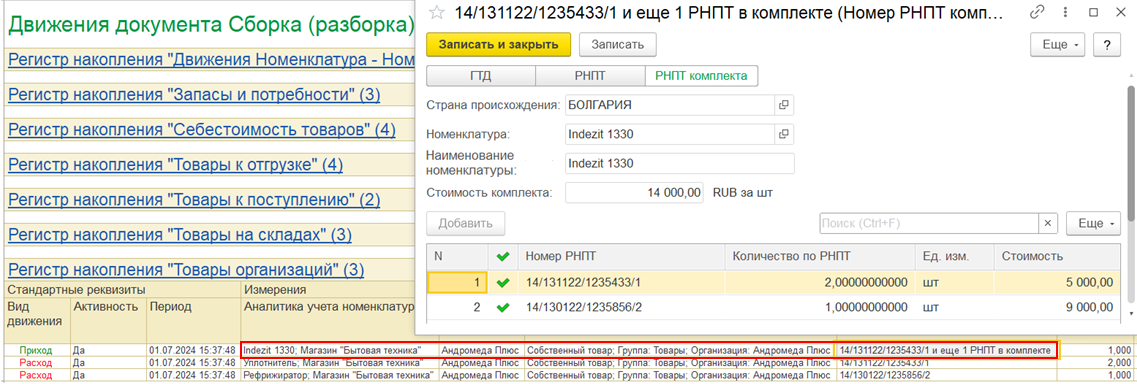
Task: Clear search field with the X icon
Action: [x=1048, y=224]
